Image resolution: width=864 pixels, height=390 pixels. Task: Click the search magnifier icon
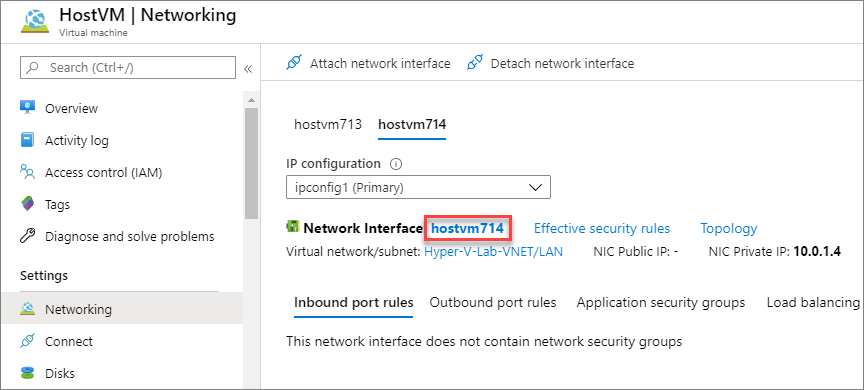33,68
